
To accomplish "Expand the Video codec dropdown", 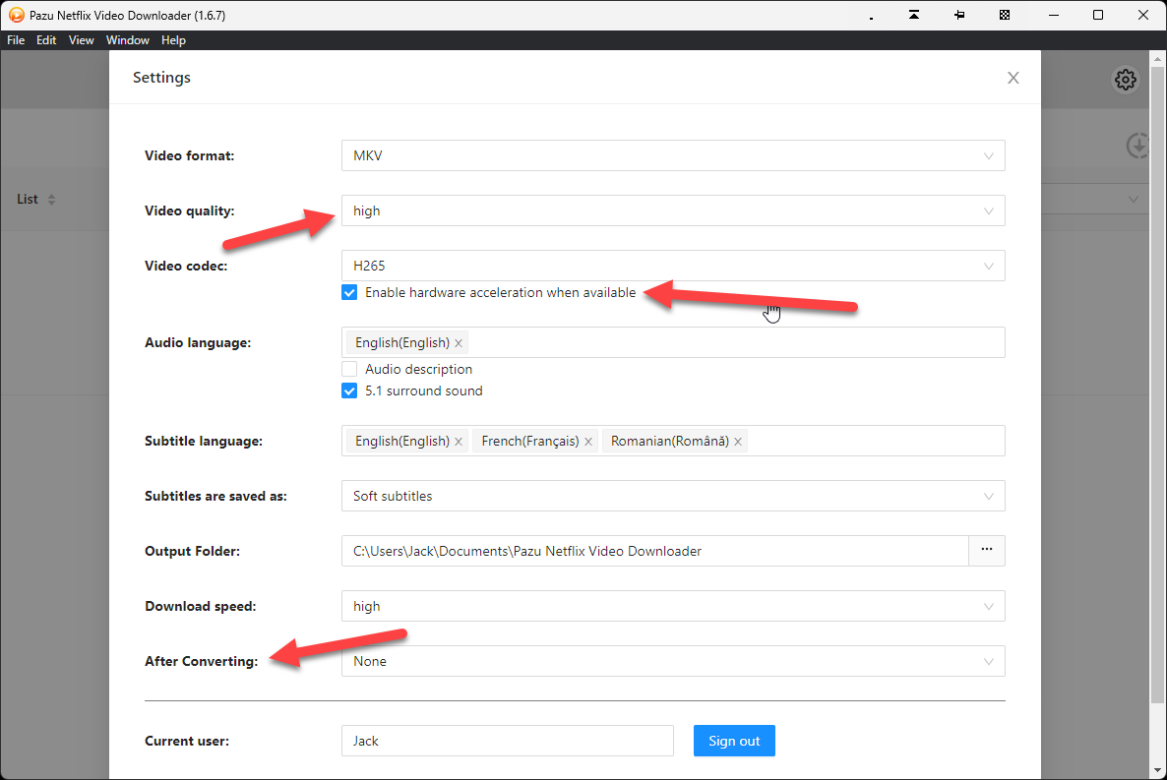I will point(672,266).
